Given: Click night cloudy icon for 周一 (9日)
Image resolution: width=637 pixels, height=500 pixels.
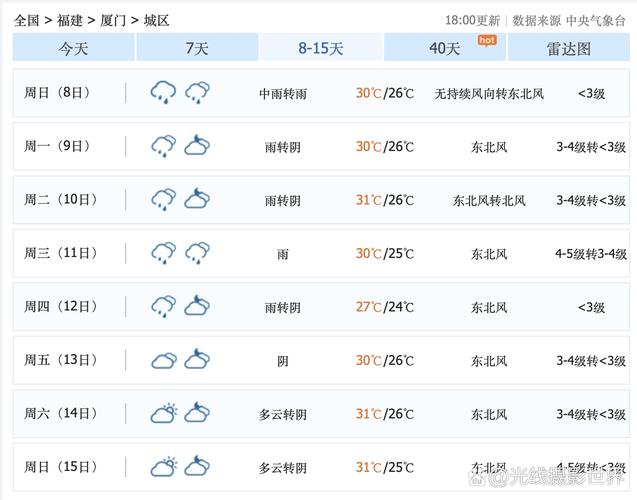Looking at the screenshot, I should coord(197,145).
